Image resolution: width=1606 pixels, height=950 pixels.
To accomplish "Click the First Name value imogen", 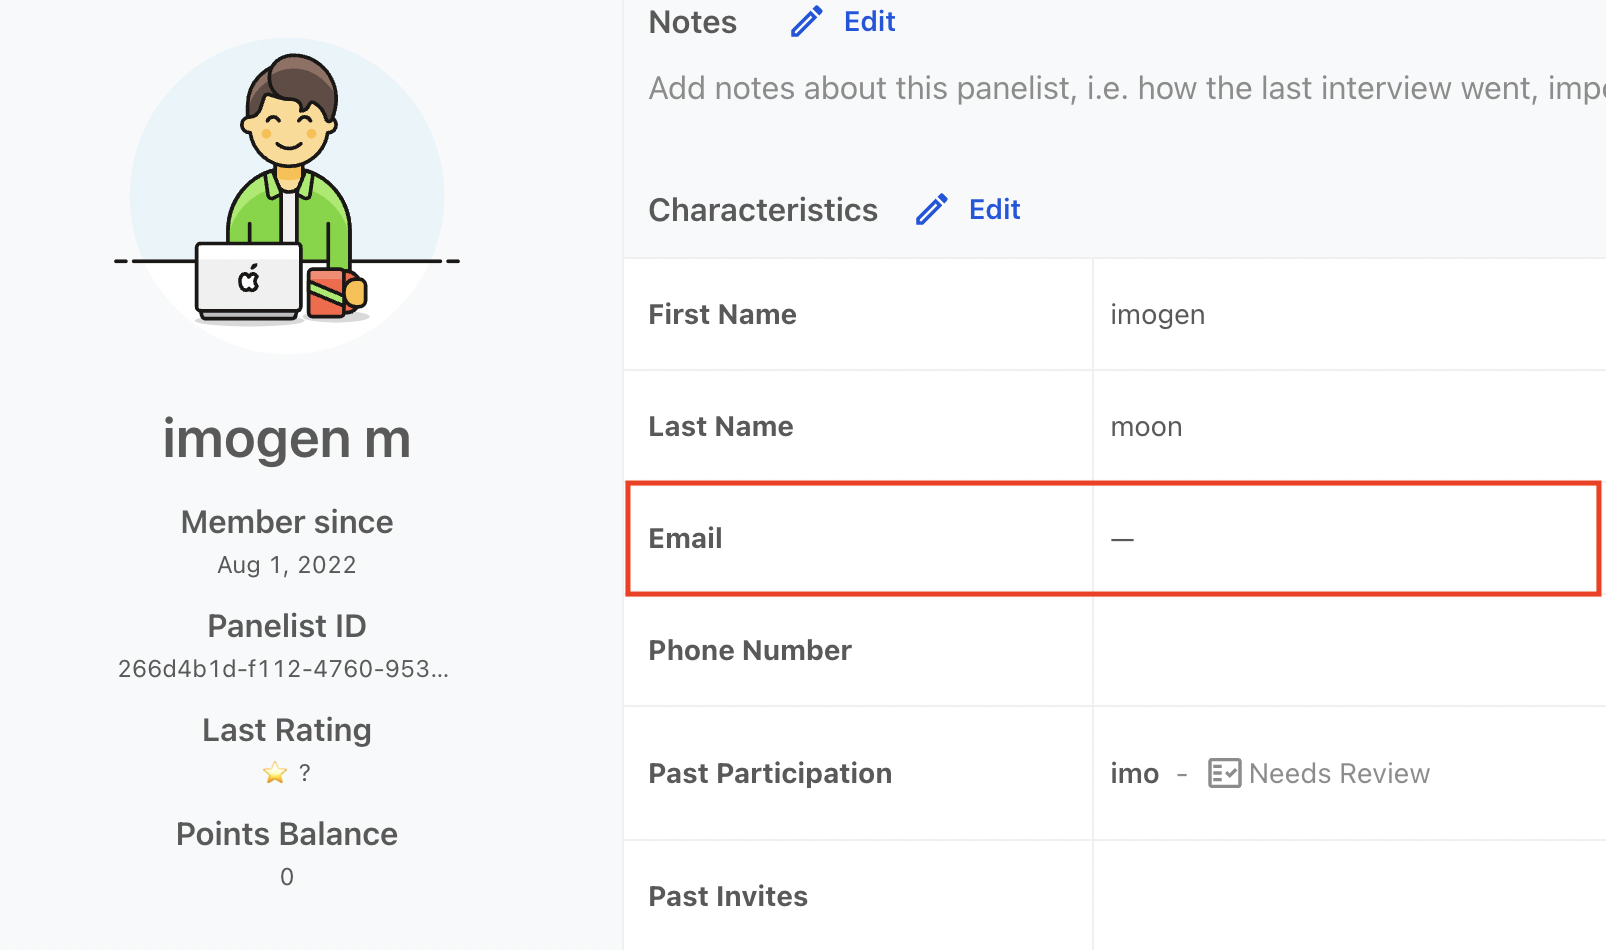I will tap(1157, 315).
